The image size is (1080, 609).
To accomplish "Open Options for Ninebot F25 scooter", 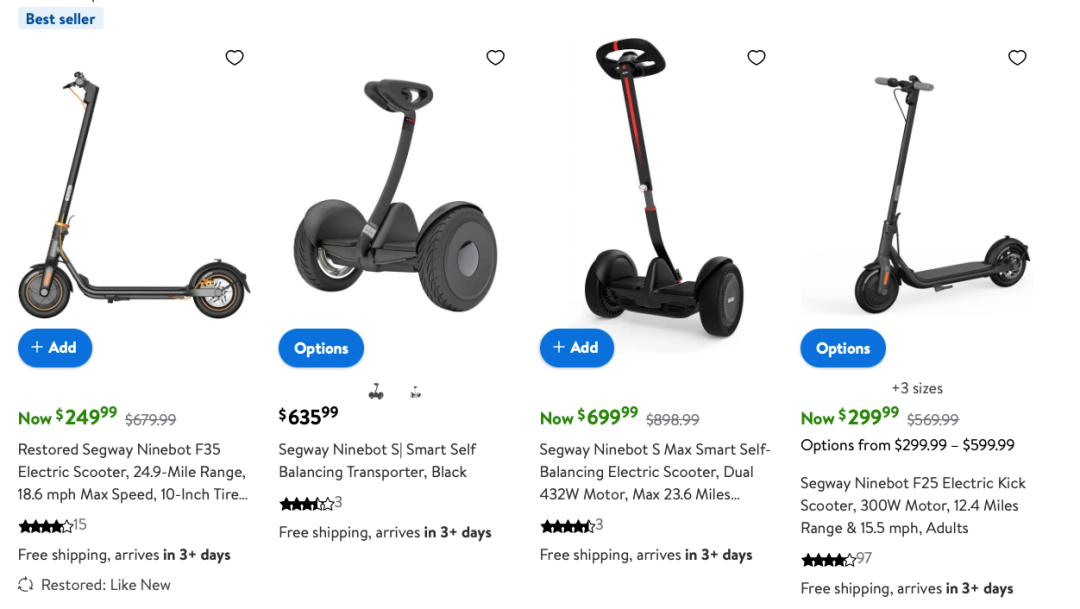I will [843, 348].
